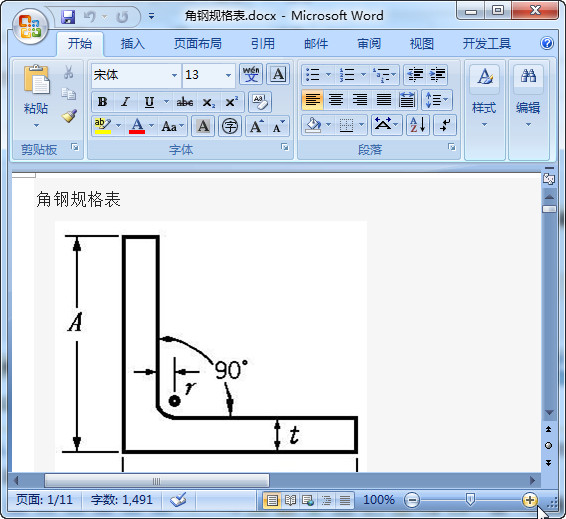
Task: Go to the 审阅 tab
Action: [x=369, y=44]
